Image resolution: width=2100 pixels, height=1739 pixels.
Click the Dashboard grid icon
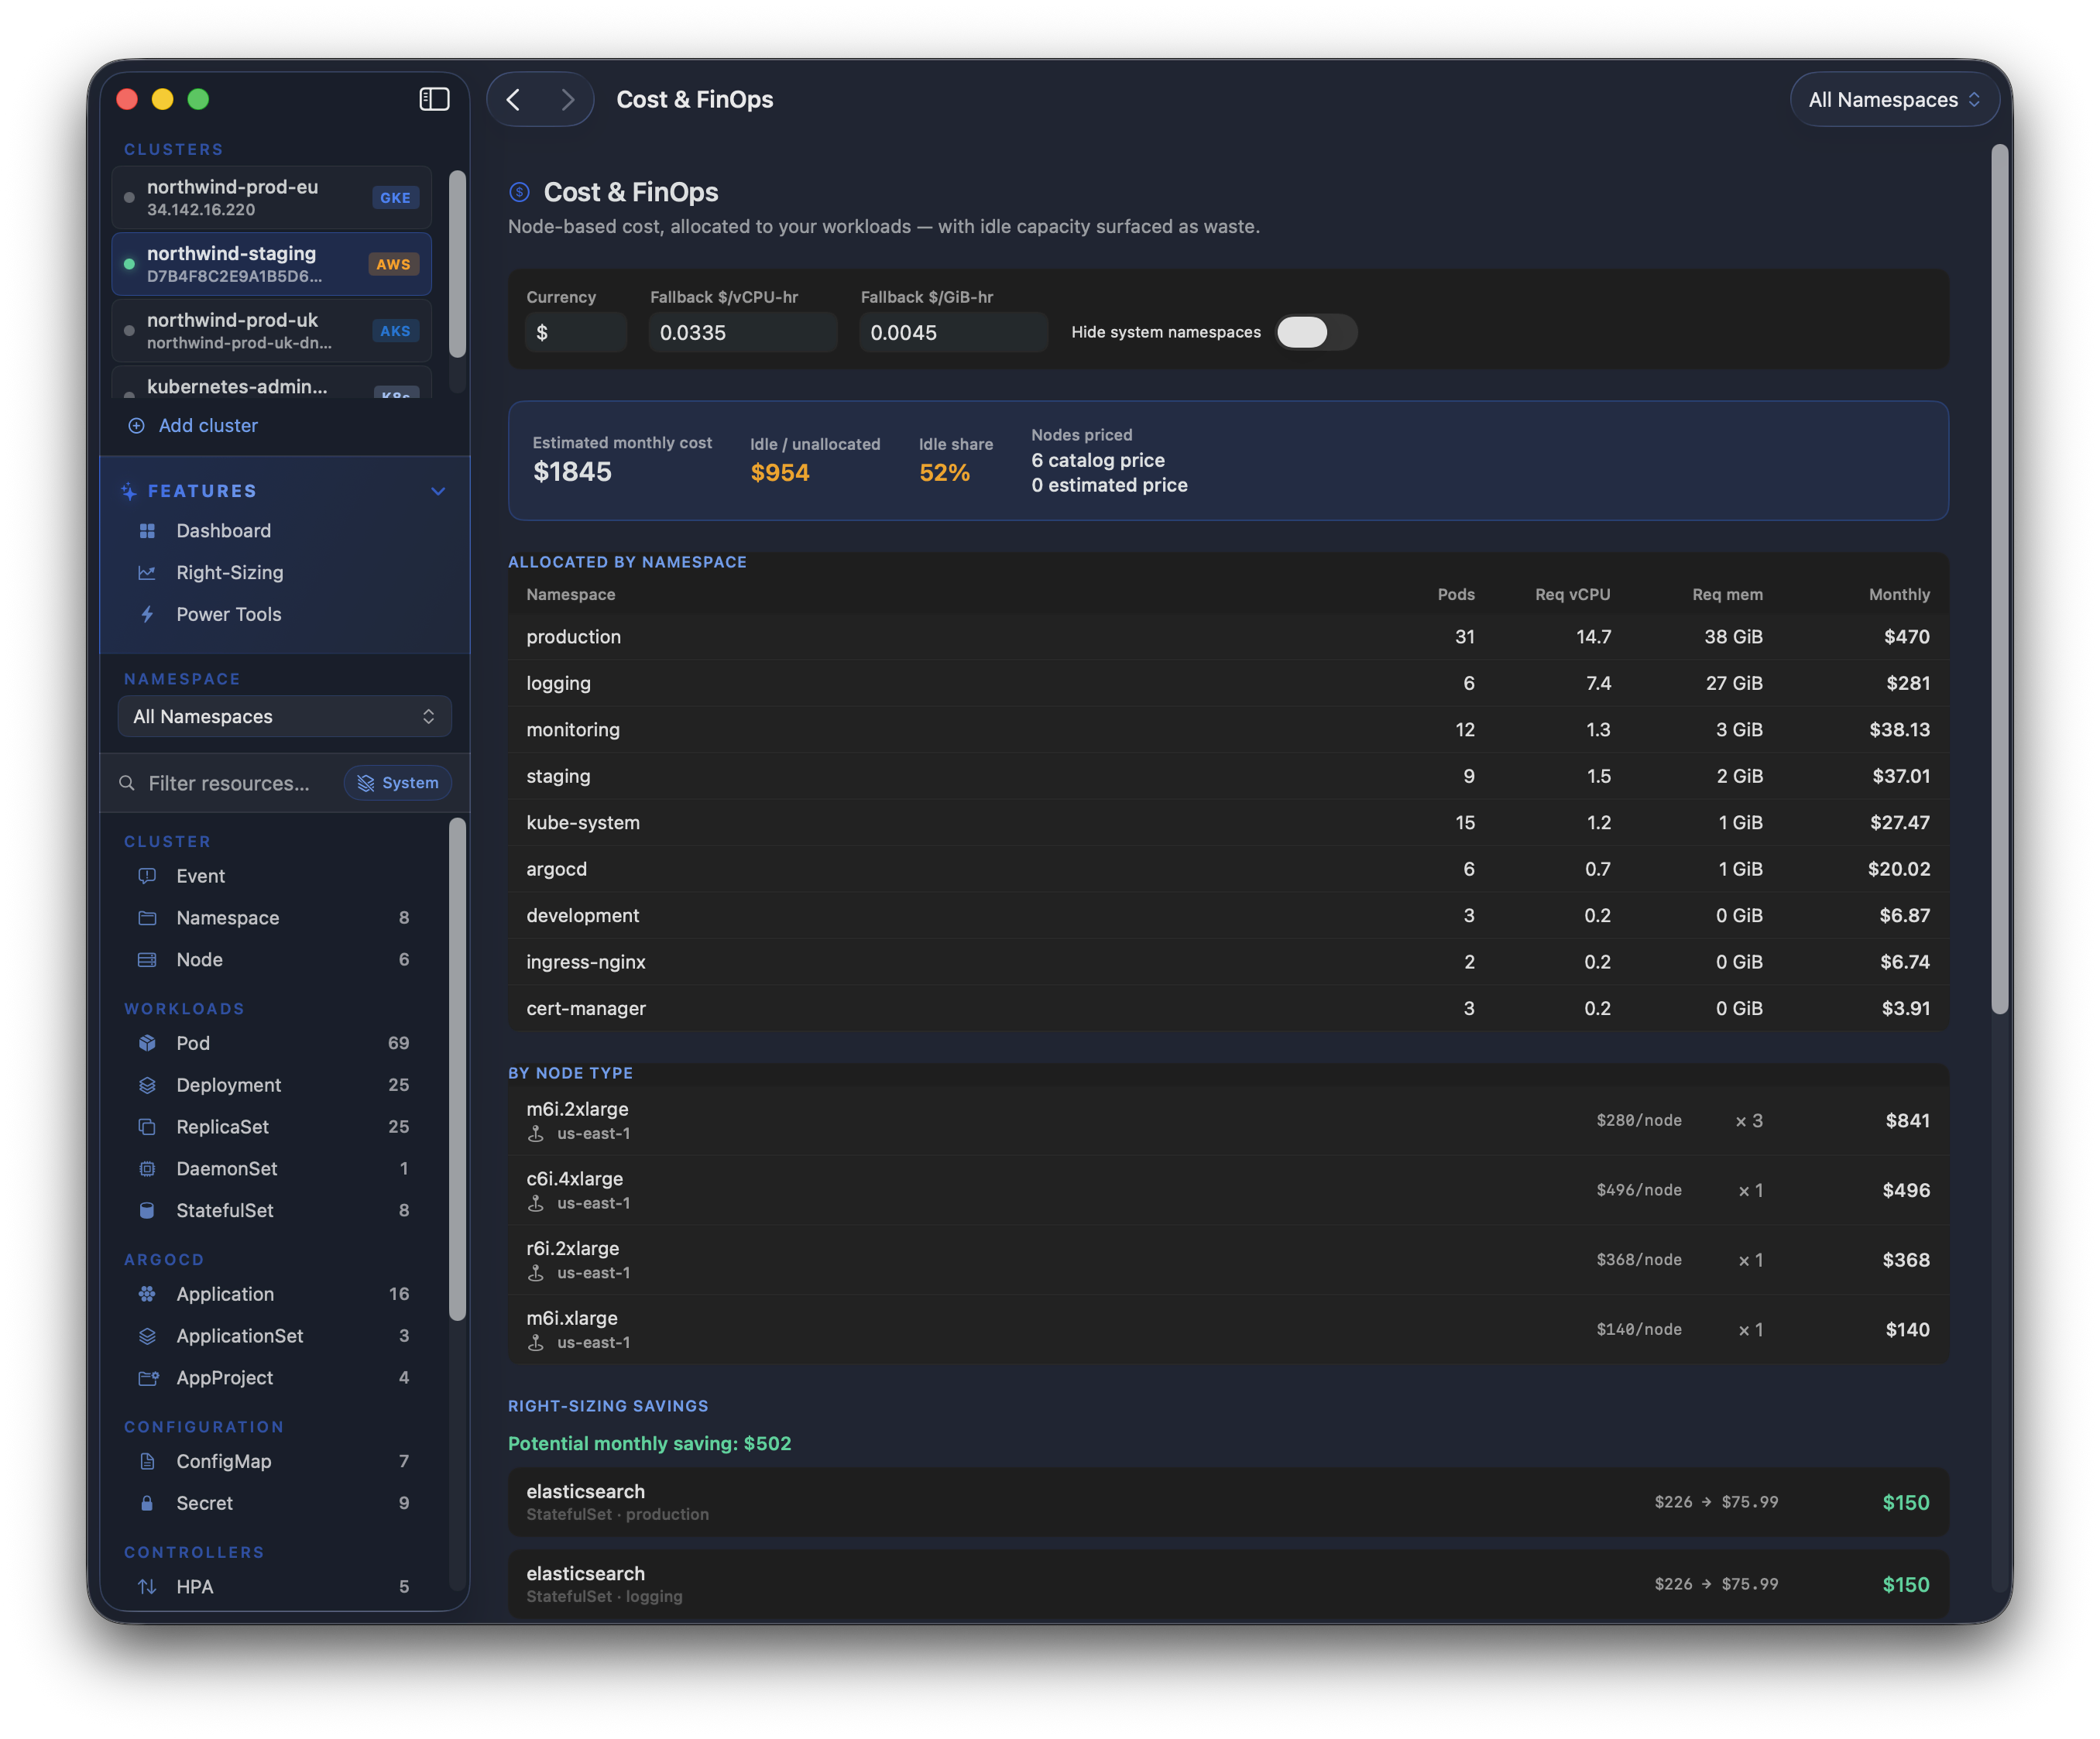click(x=147, y=531)
